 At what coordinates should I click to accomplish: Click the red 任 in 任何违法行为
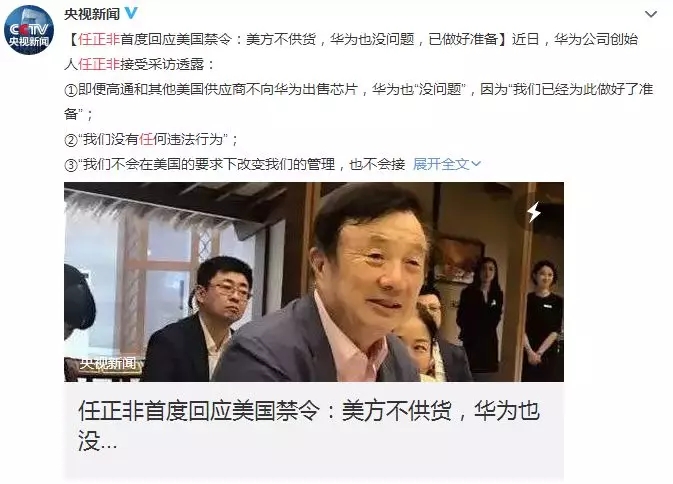[x=146, y=139]
